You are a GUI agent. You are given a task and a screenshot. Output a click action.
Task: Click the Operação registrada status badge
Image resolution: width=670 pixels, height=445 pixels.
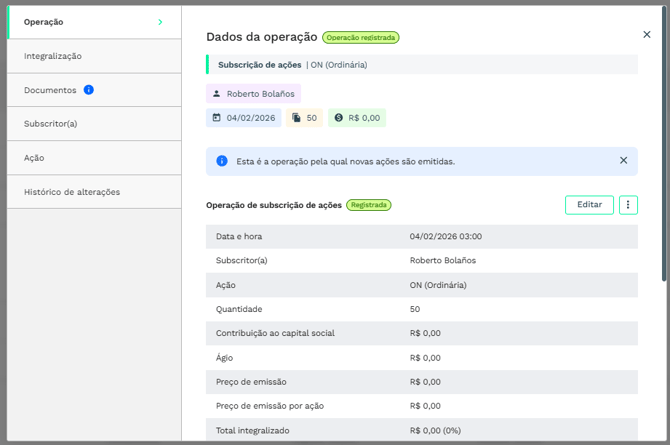(361, 38)
